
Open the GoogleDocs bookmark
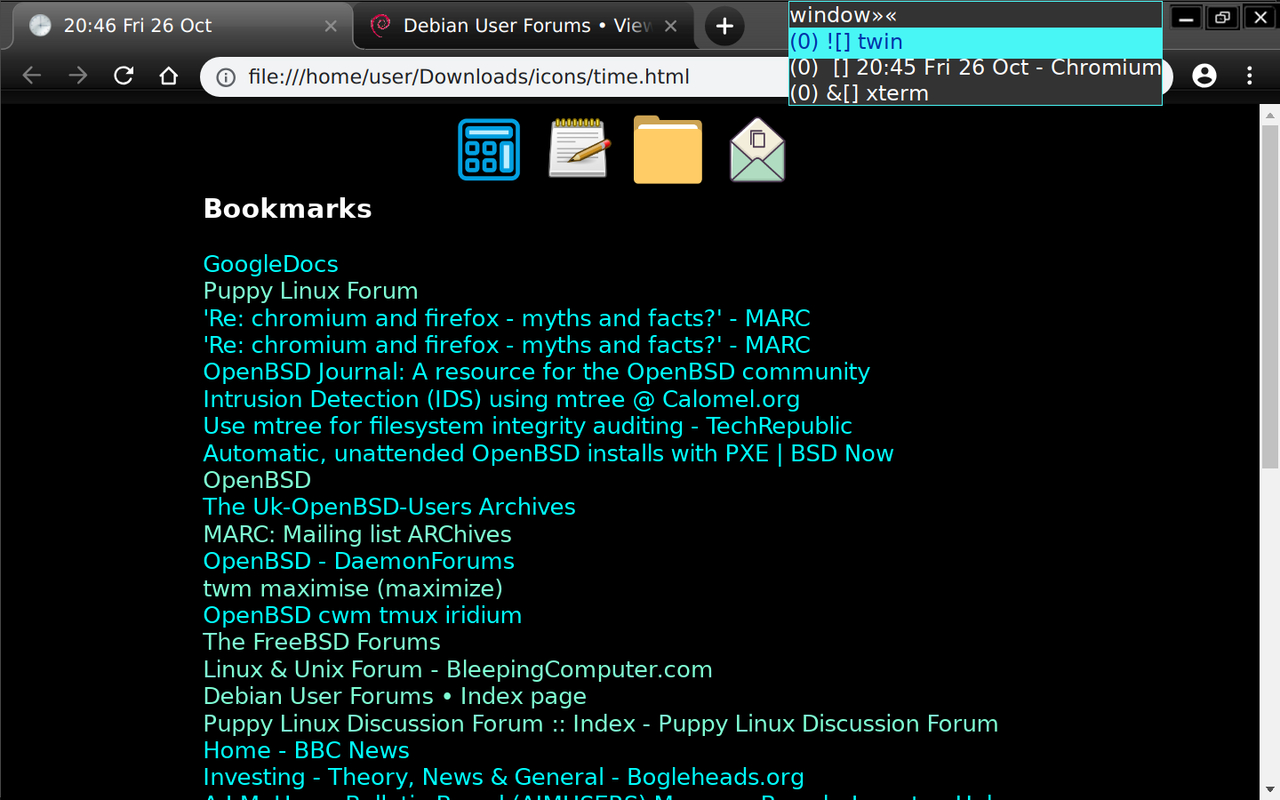click(271, 264)
